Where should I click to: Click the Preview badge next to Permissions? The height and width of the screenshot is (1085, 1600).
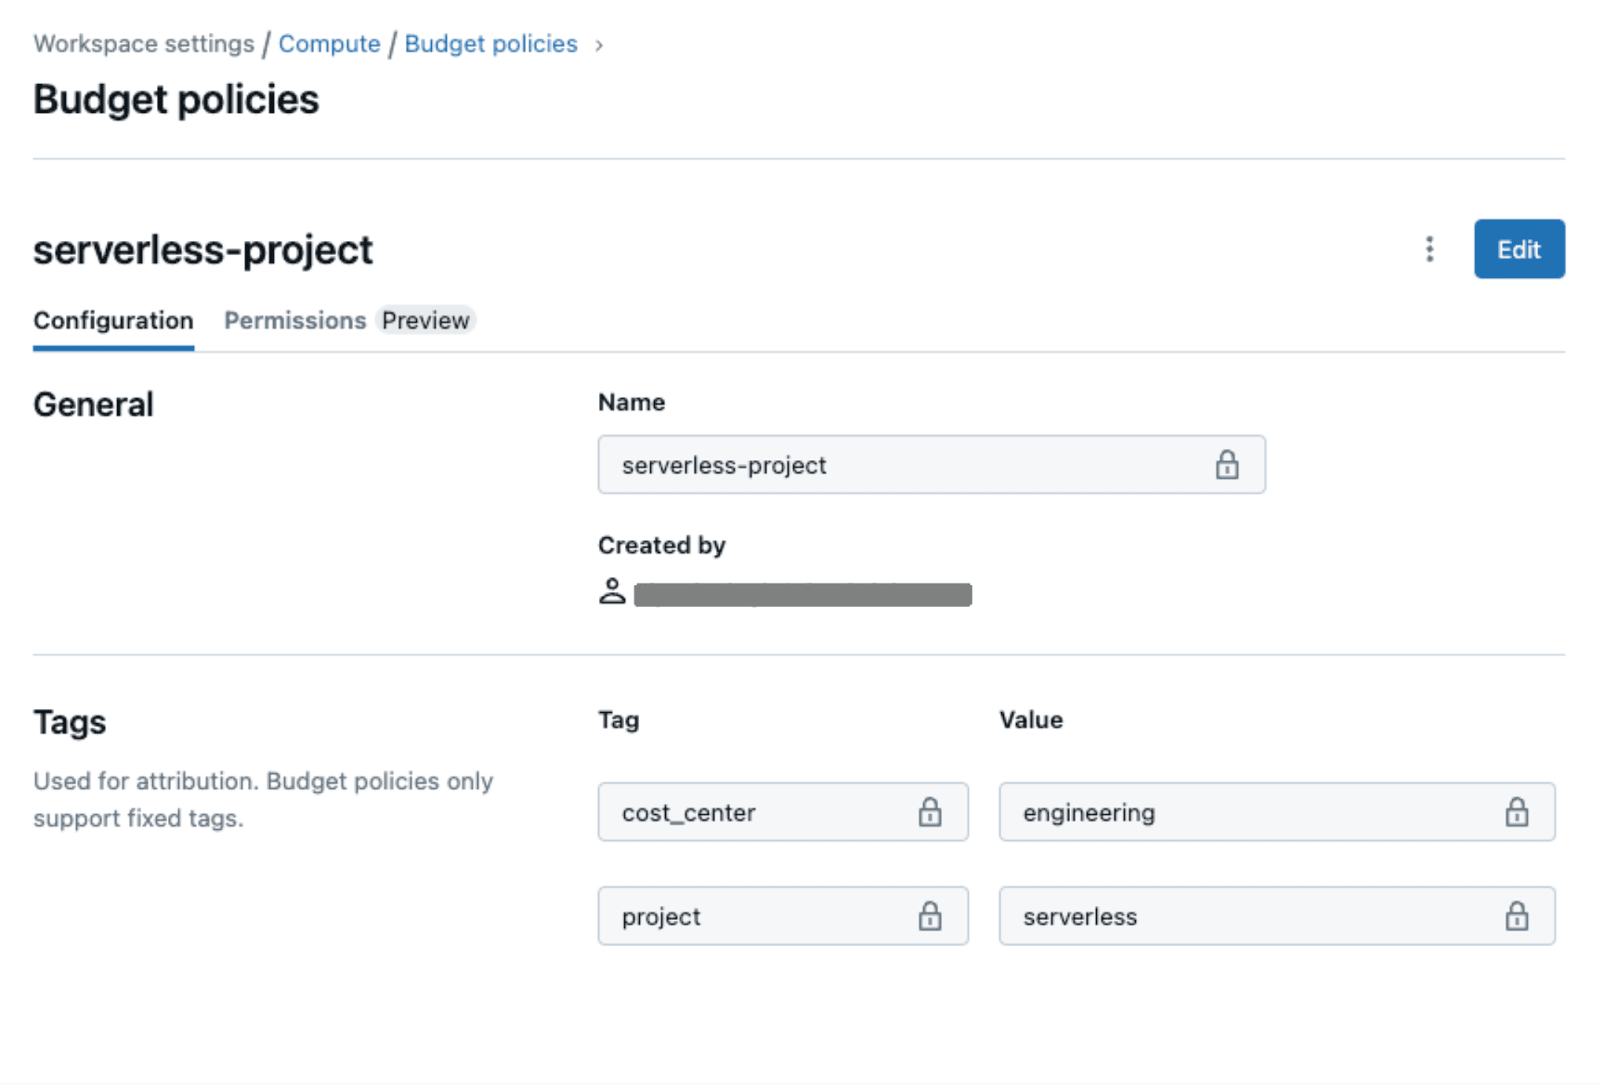tap(426, 320)
